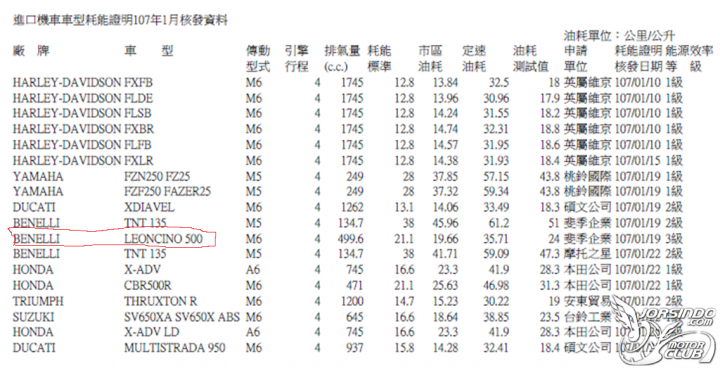Select the 排氣量 column header
720x368 pixels.
pyautogui.click(x=342, y=58)
